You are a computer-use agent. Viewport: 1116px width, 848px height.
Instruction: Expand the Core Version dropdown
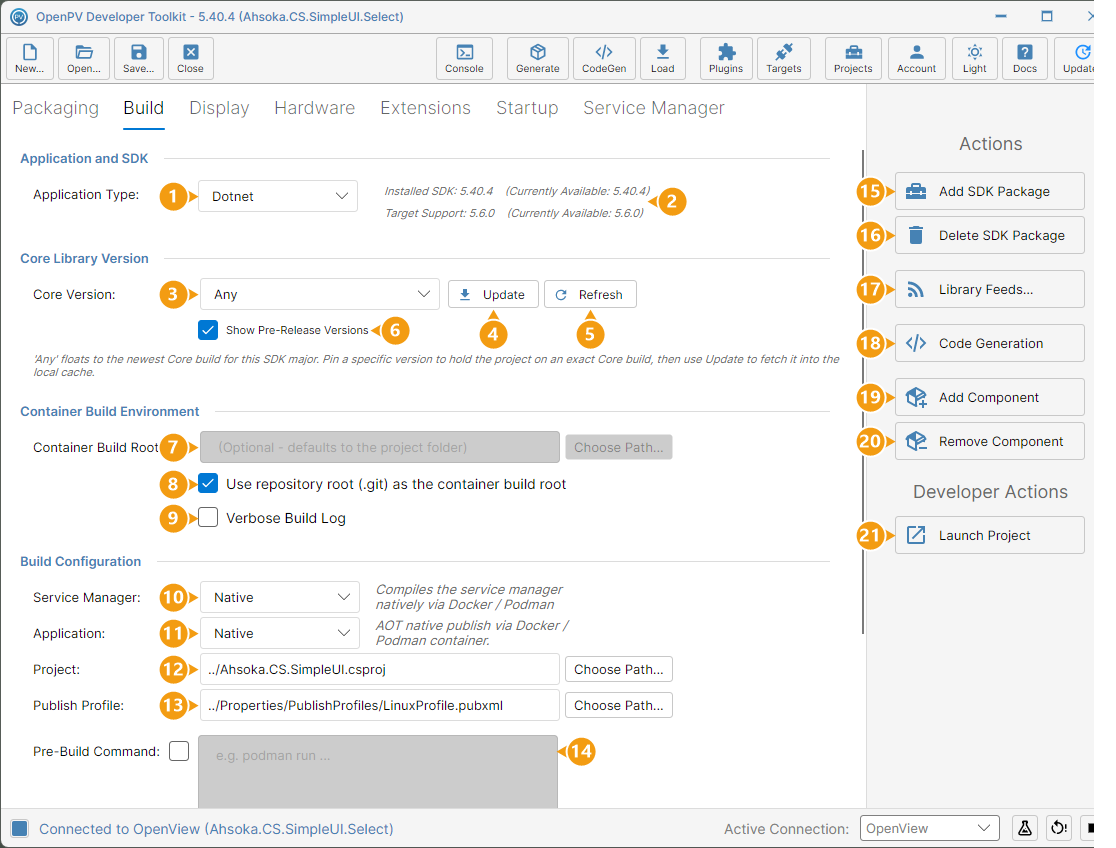pos(320,294)
